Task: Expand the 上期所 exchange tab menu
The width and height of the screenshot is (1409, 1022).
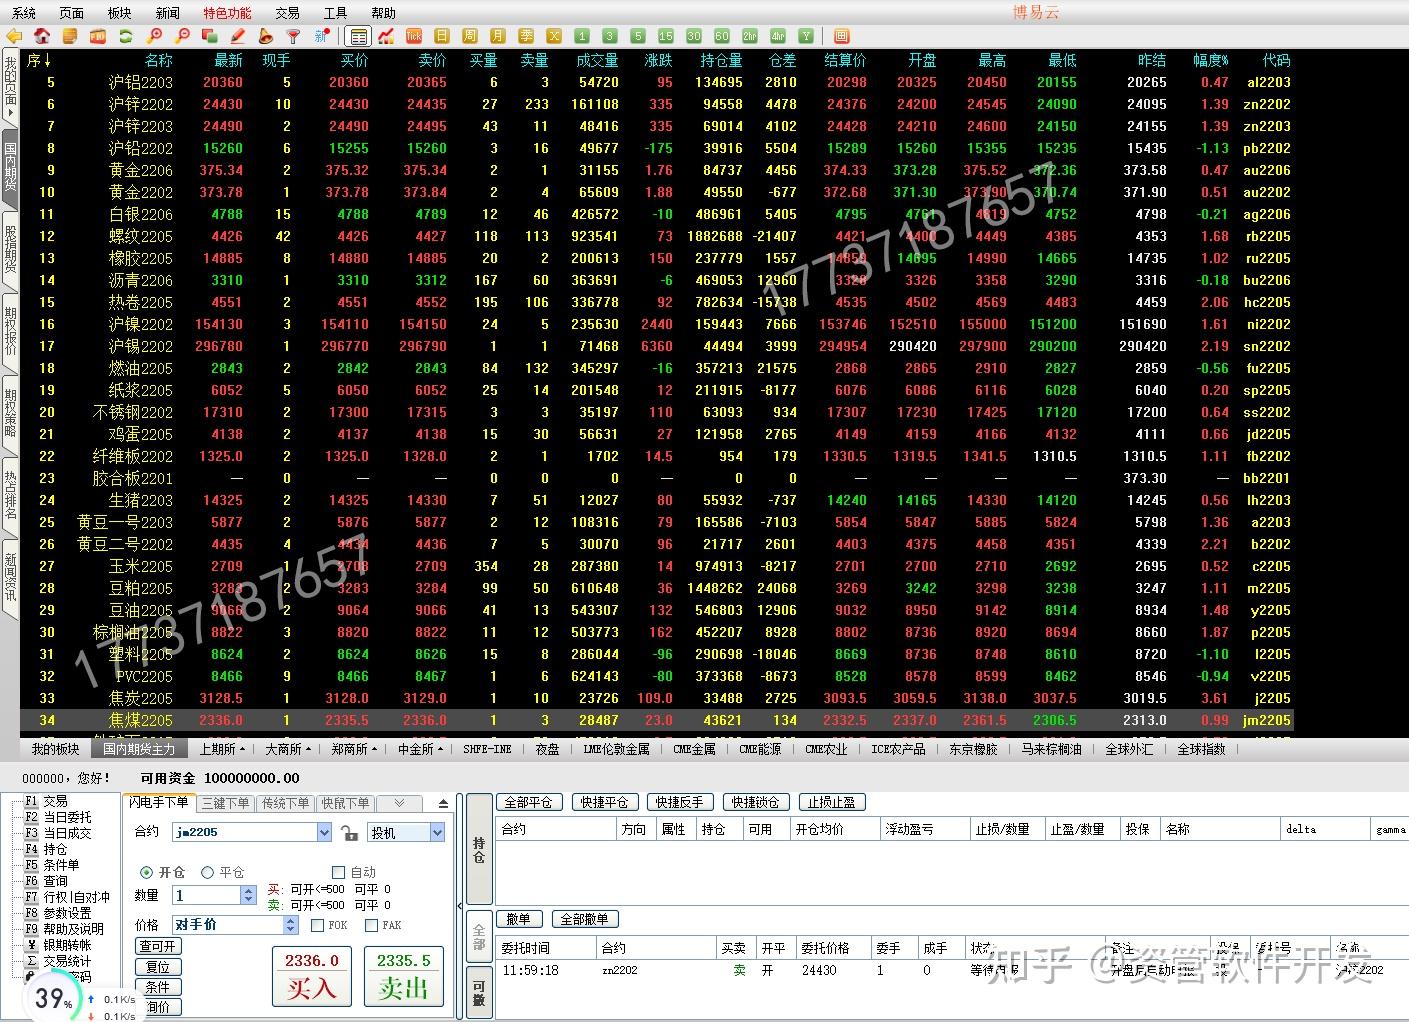Action: [222, 749]
